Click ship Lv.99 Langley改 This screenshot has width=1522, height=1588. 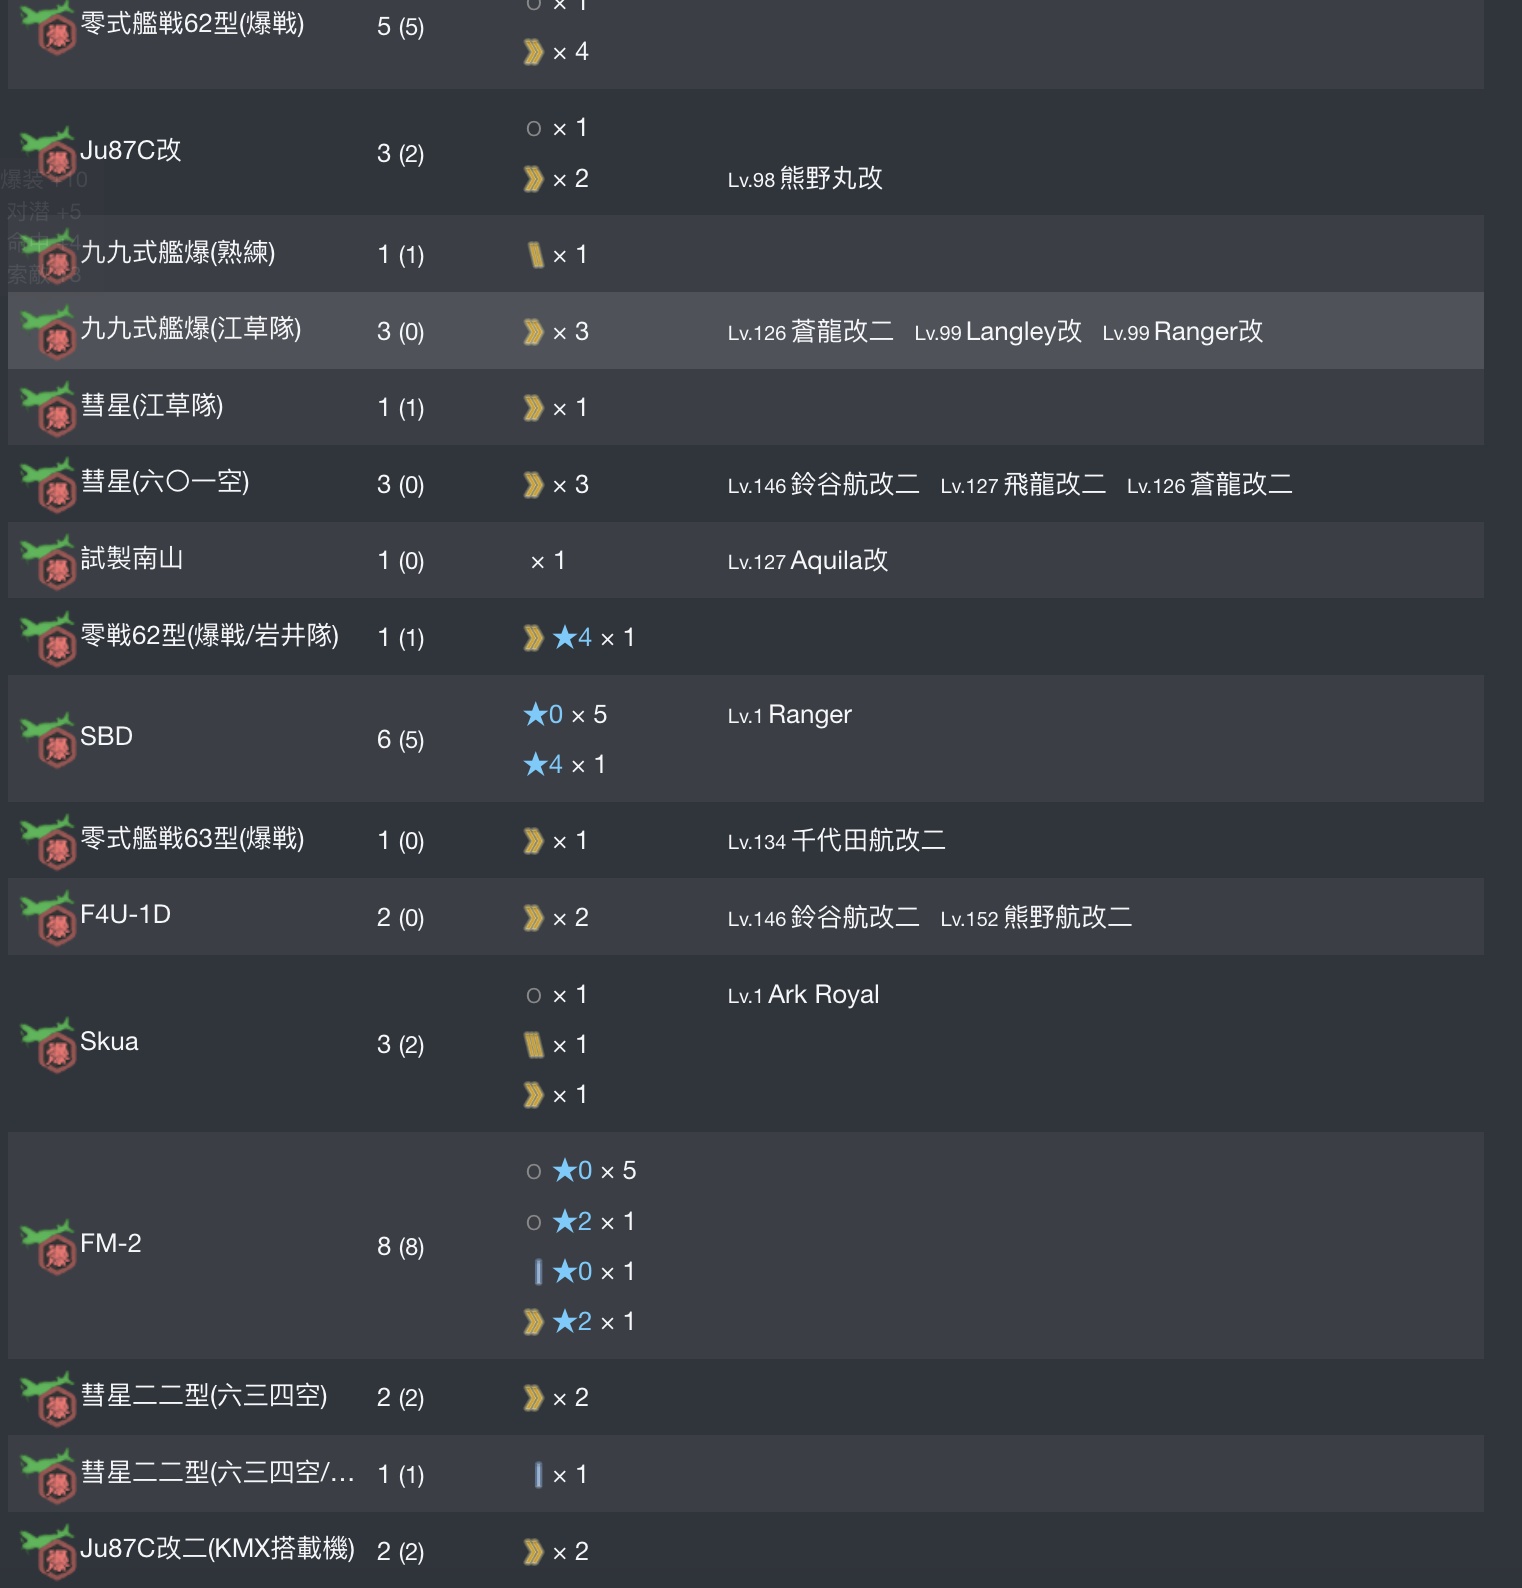pos(998,332)
